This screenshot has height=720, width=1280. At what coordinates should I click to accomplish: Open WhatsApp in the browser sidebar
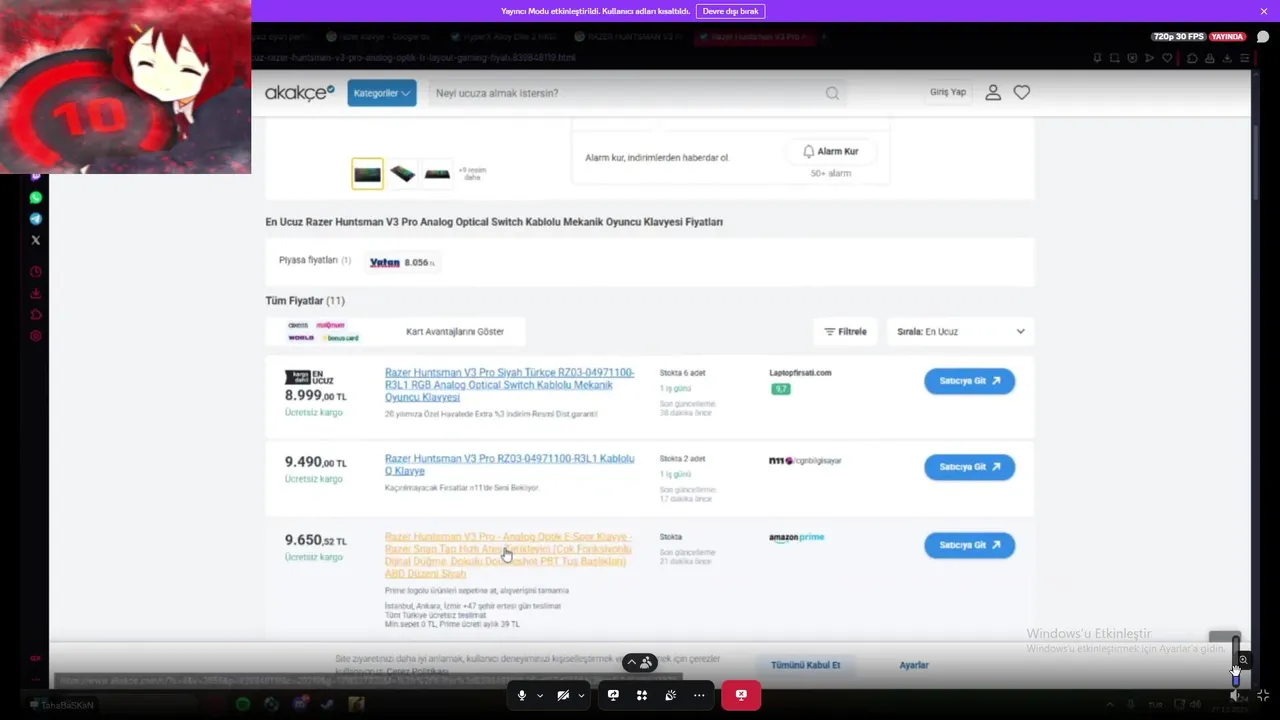[x=36, y=198]
